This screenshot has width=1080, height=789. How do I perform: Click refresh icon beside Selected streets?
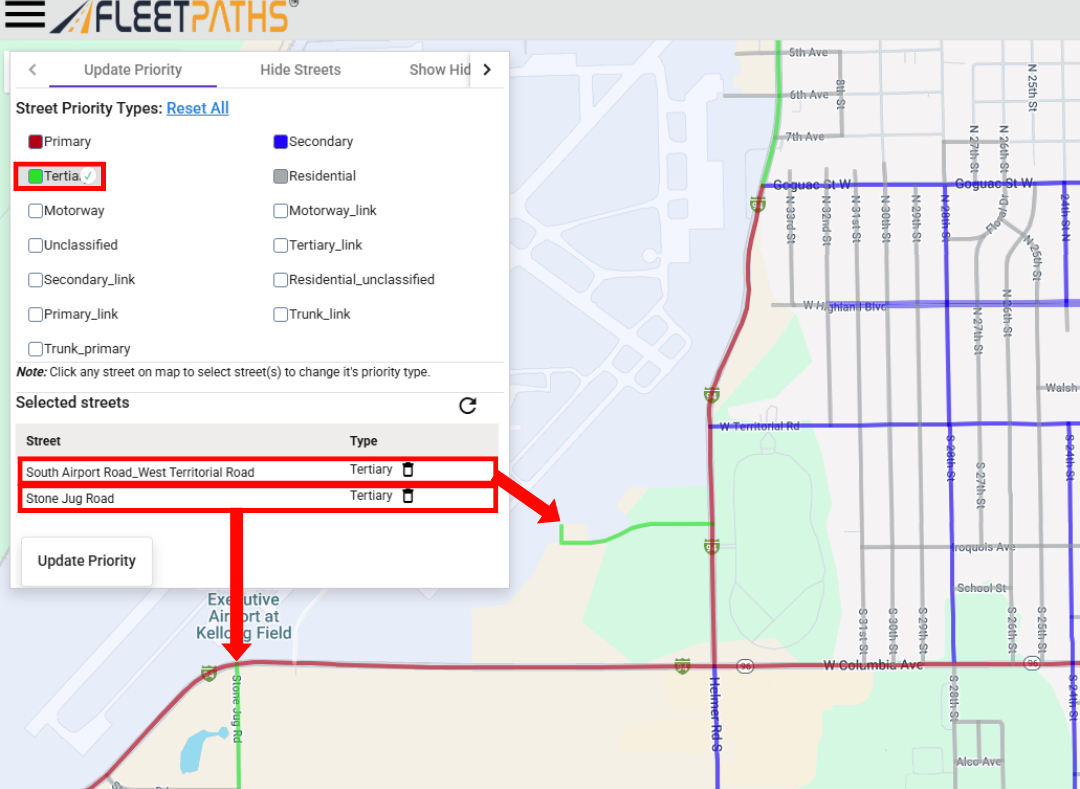point(467,405)
